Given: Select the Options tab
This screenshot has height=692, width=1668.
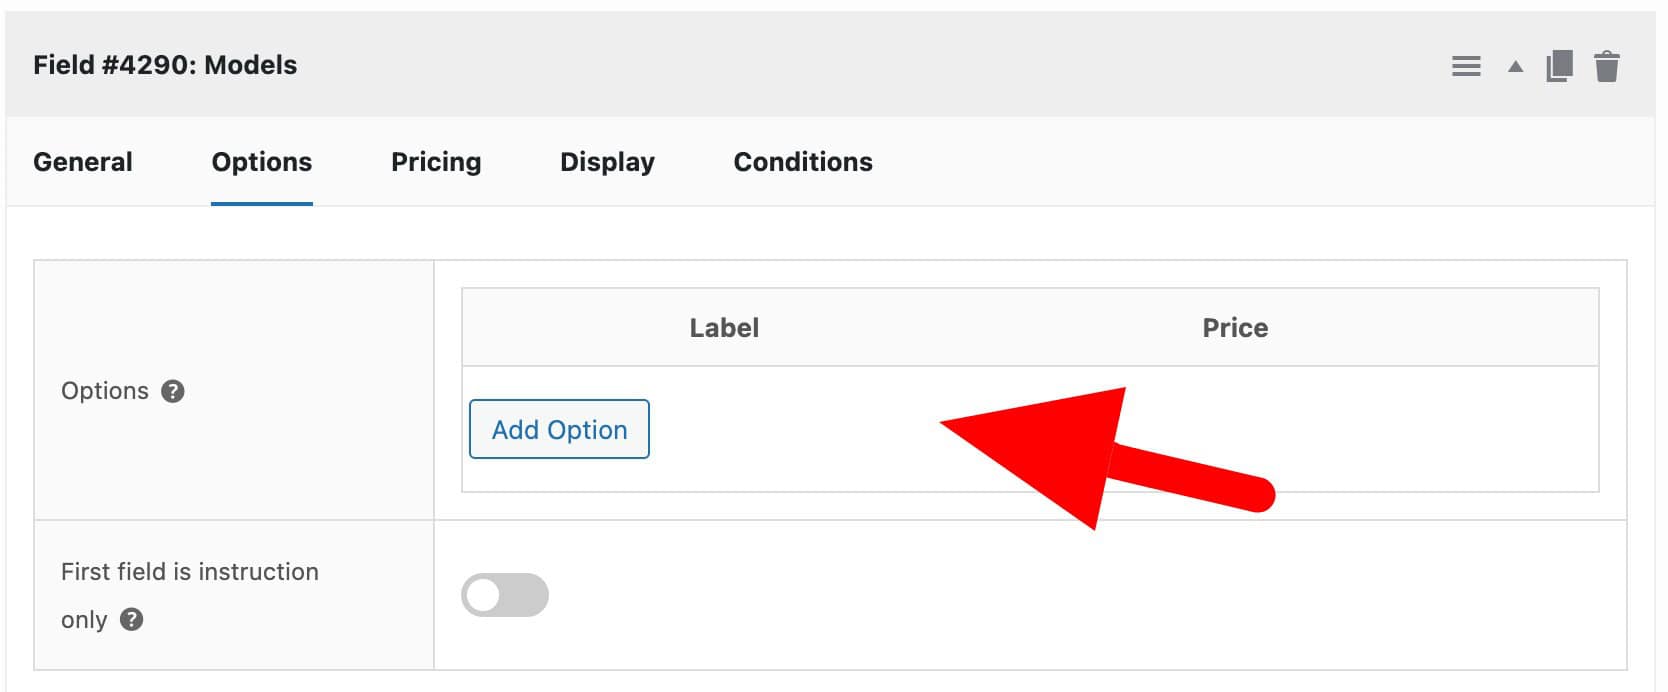Looking at the screenshot, I should pos(262,162).
